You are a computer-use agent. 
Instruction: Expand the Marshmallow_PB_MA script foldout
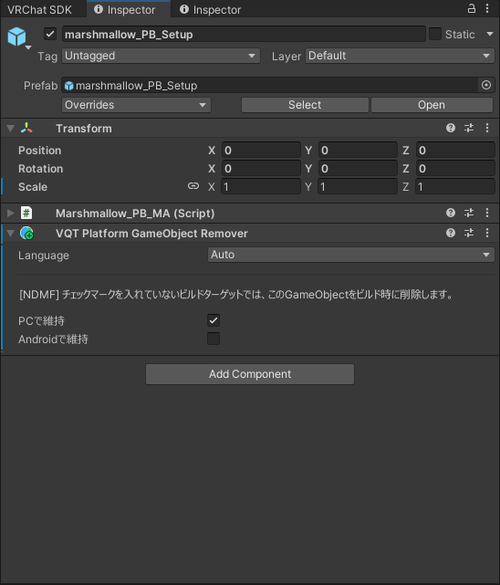click(10, 213)
